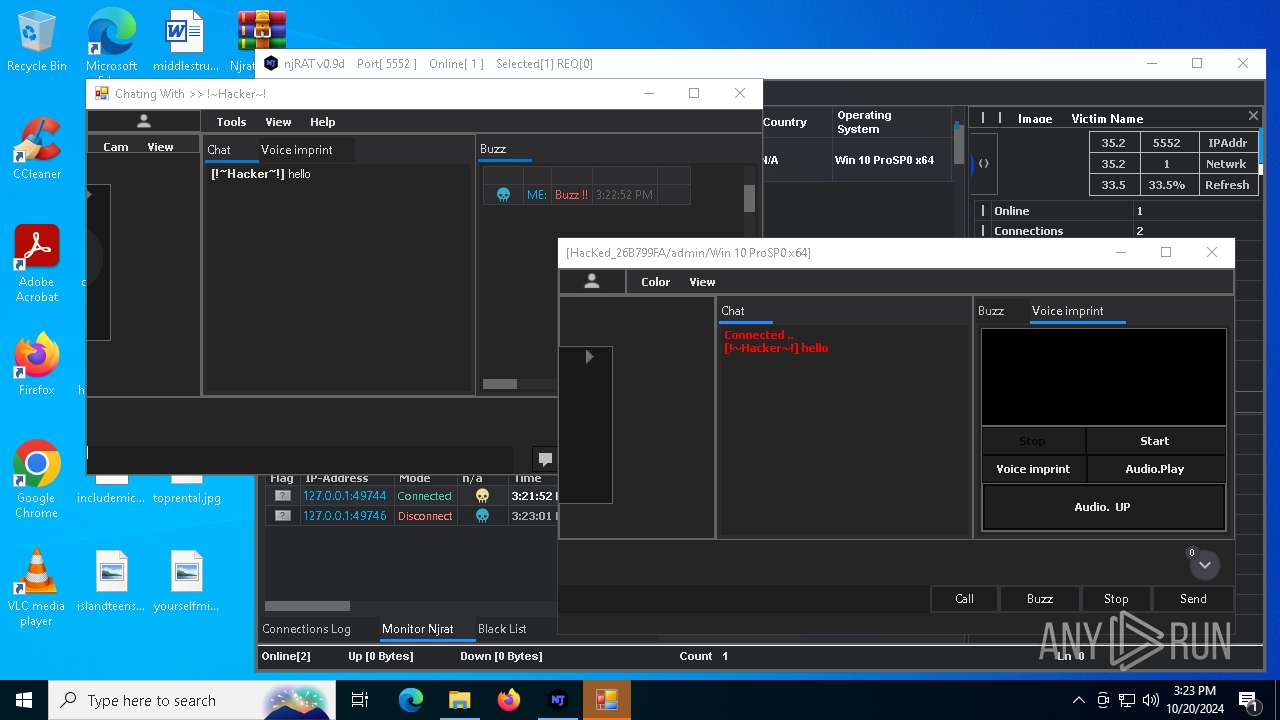Click flag icon of 127.0.0.1:49744 row

pos(283,496)
